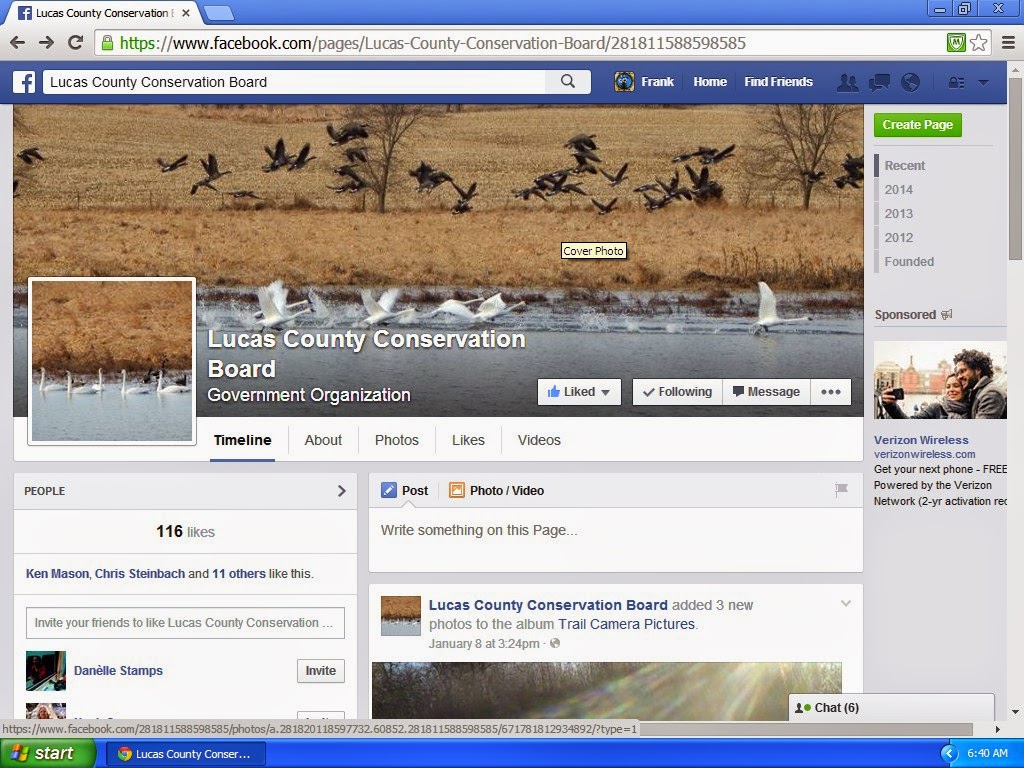Click the Home link in header
1024x768 pixels.
tap(710, 82)
